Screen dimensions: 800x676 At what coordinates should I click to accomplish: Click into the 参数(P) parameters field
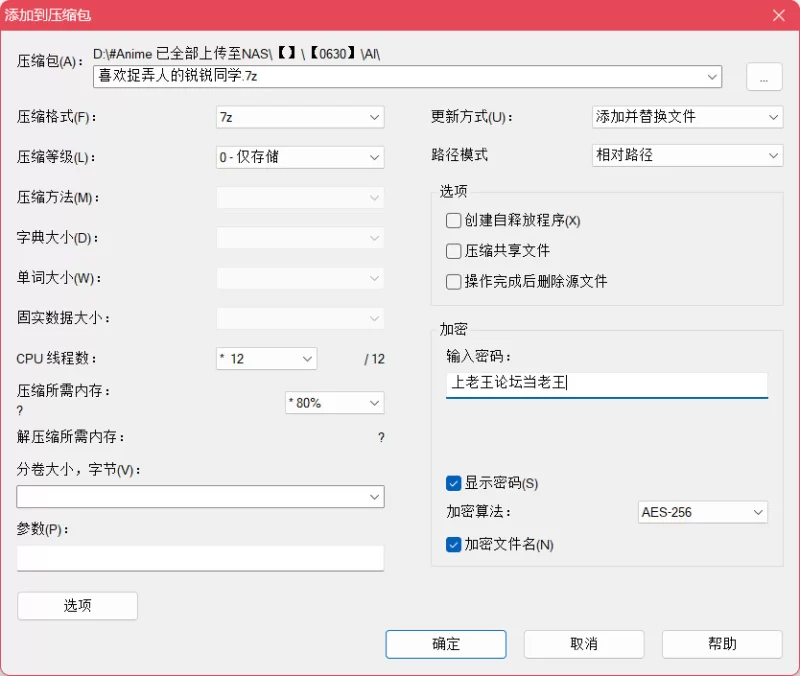tap(200, 558)
